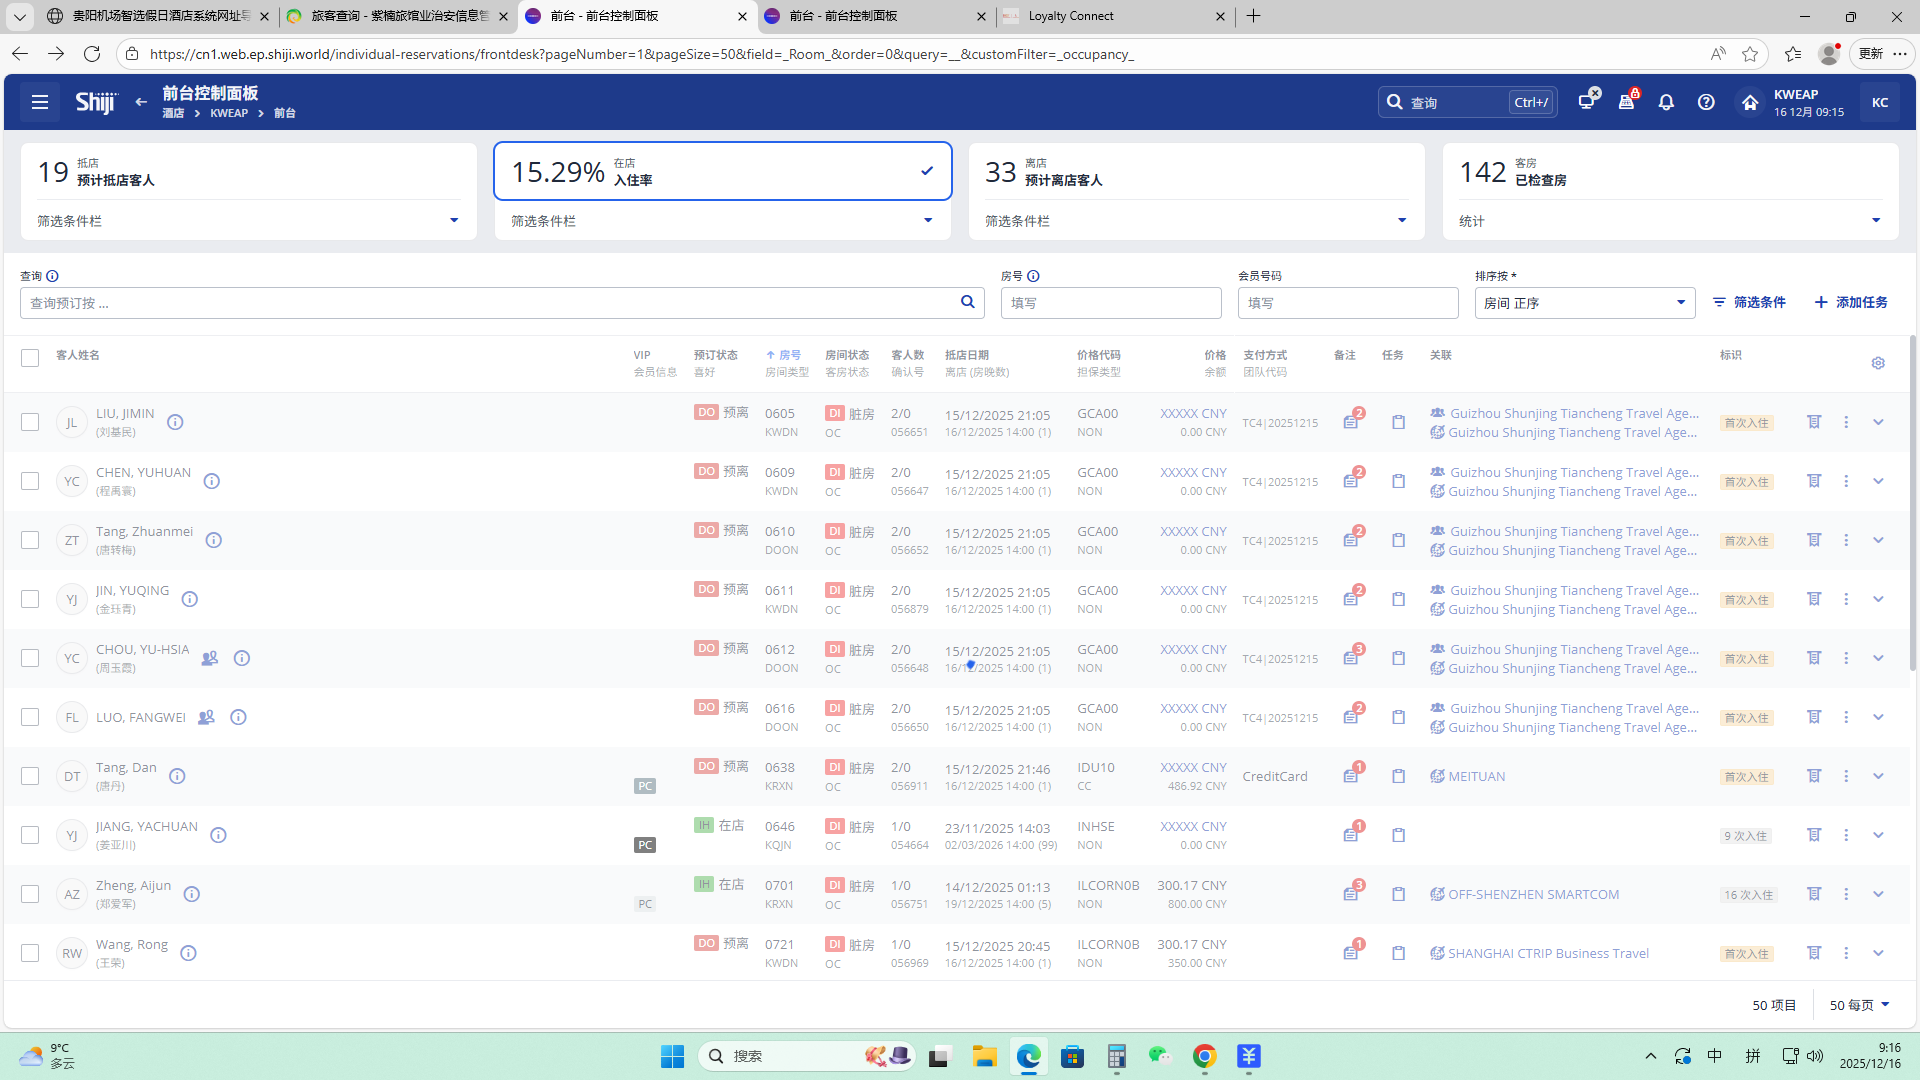This screenshot has width=1920, height=1080.
Task: Open the hamburger navigation menu
Action: (x=40, y=102)
